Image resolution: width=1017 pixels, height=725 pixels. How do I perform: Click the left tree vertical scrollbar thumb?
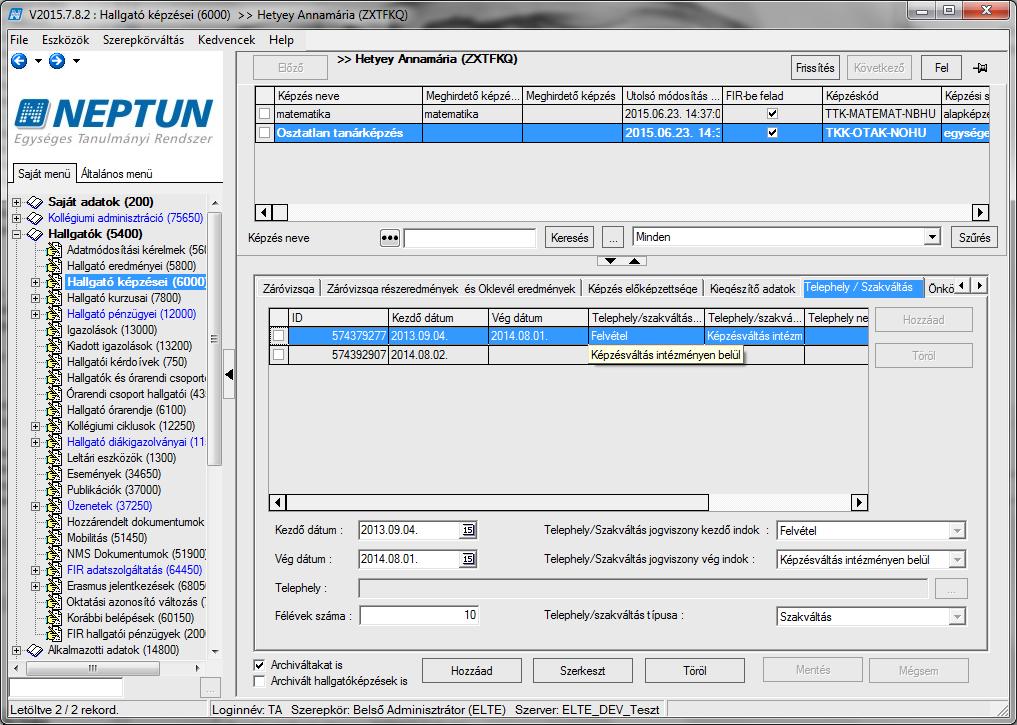coord(215,339)
